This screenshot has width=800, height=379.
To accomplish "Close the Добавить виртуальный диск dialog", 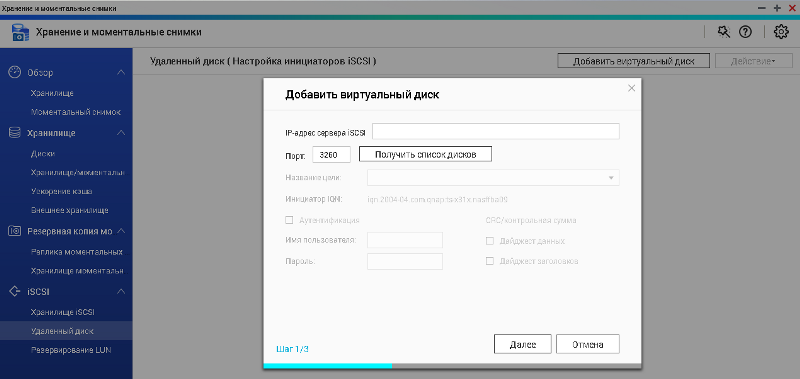I will (x=631, y=88).
